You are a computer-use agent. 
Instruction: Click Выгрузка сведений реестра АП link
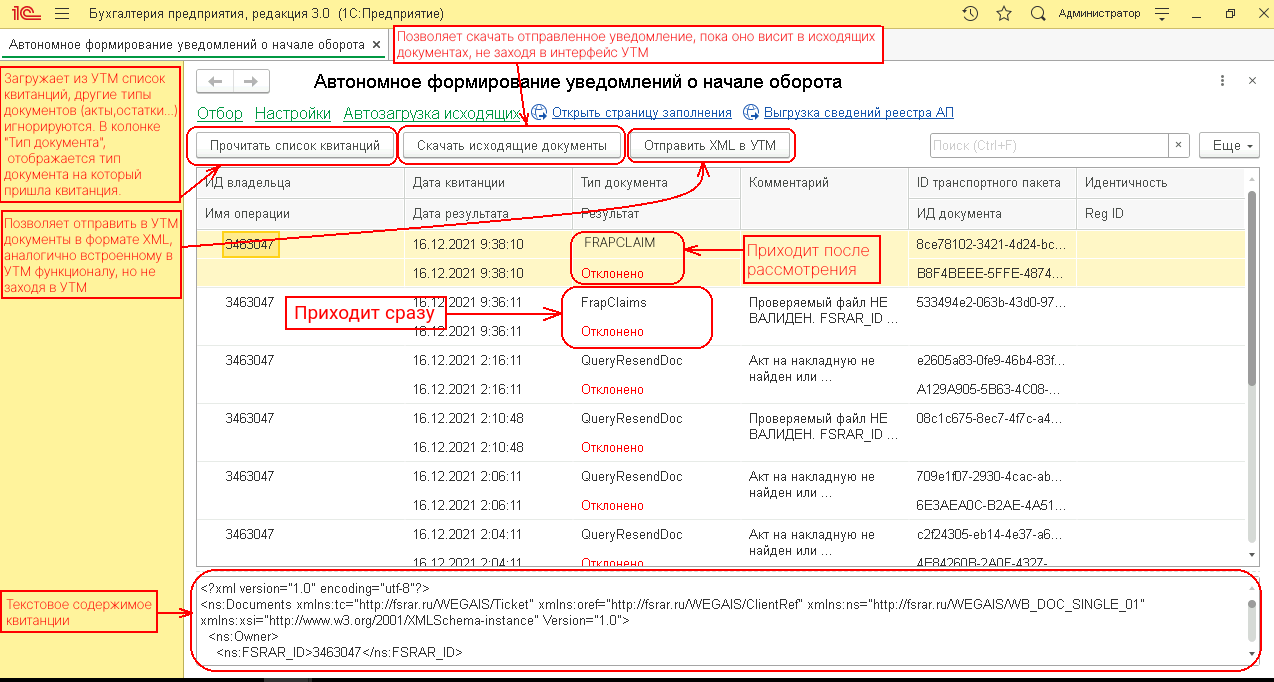(x=859, y=113)
